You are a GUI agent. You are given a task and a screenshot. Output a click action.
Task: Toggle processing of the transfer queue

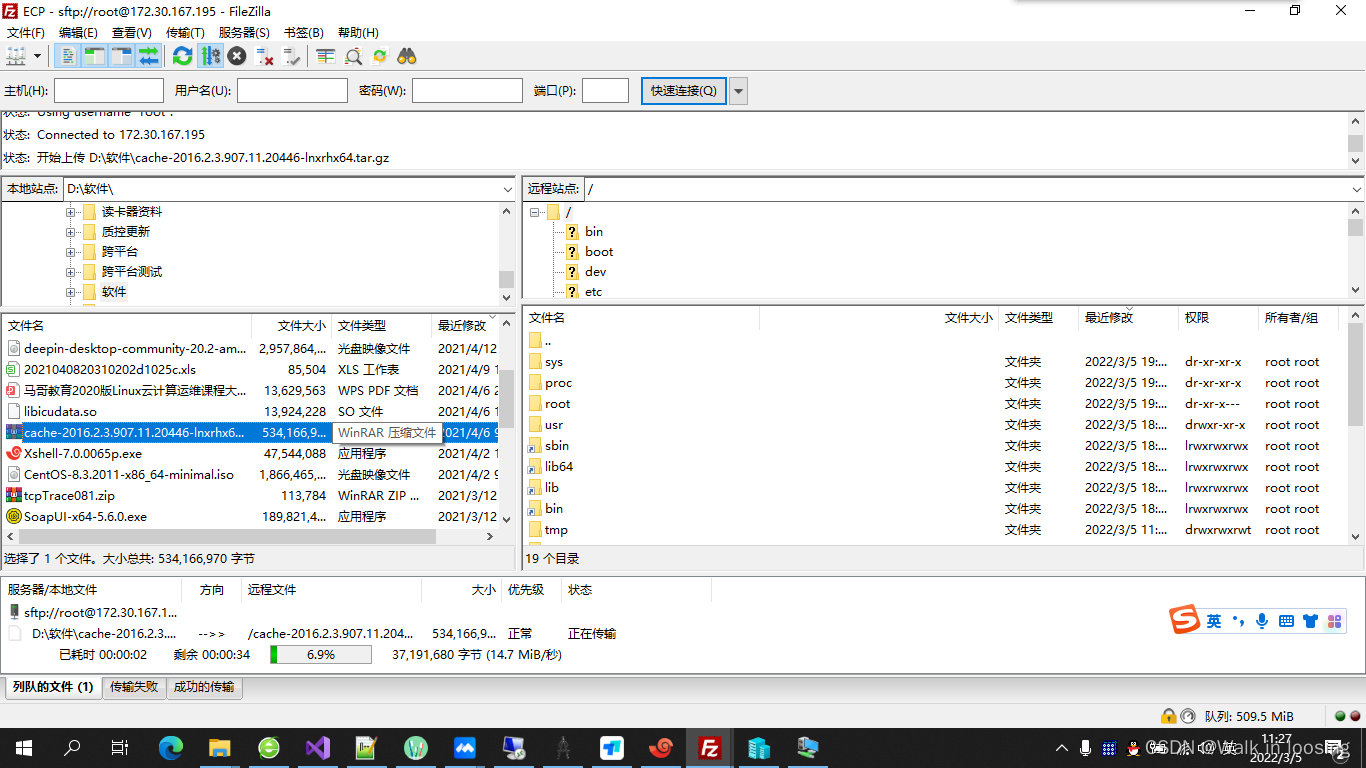tap(210, 56)
